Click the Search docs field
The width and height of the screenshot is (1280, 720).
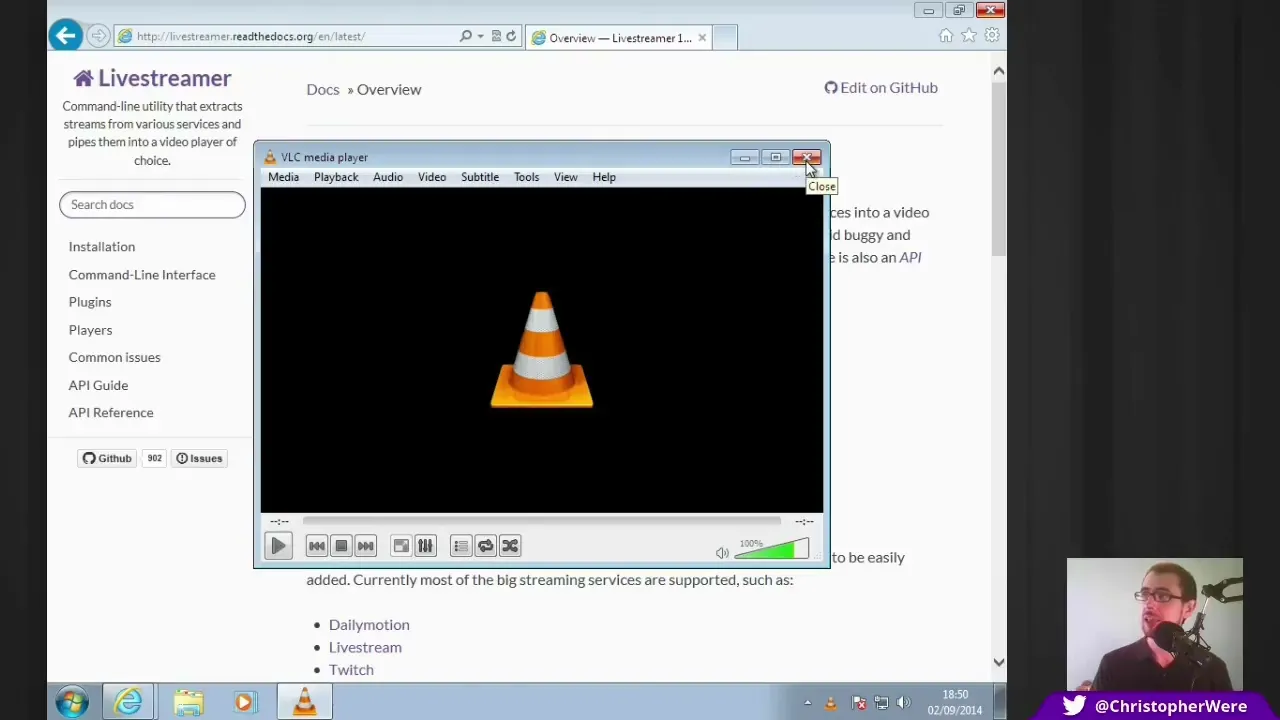tap(152, 204)
